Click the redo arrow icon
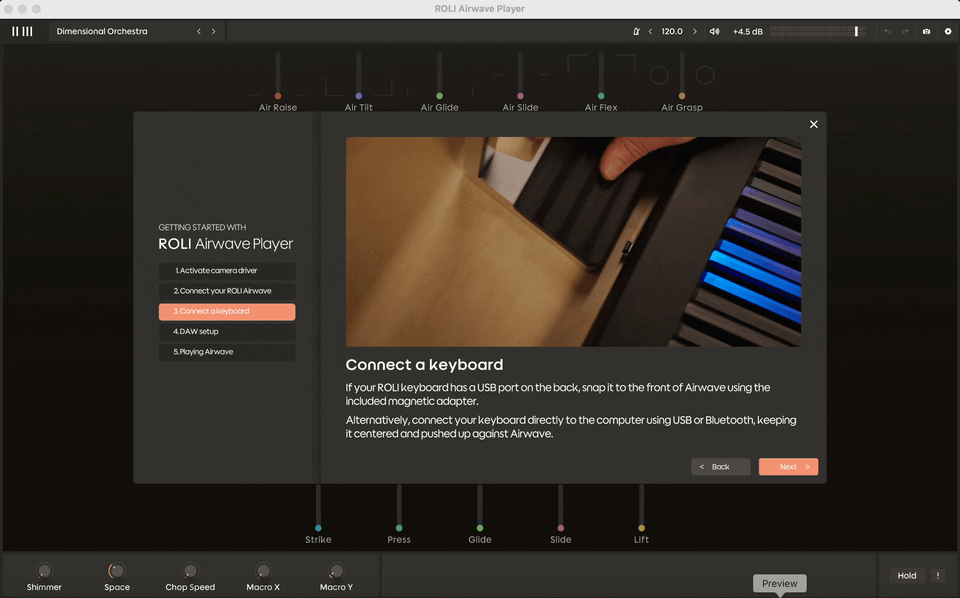This screenshot has width=960, height=598. tap(905, 31)
